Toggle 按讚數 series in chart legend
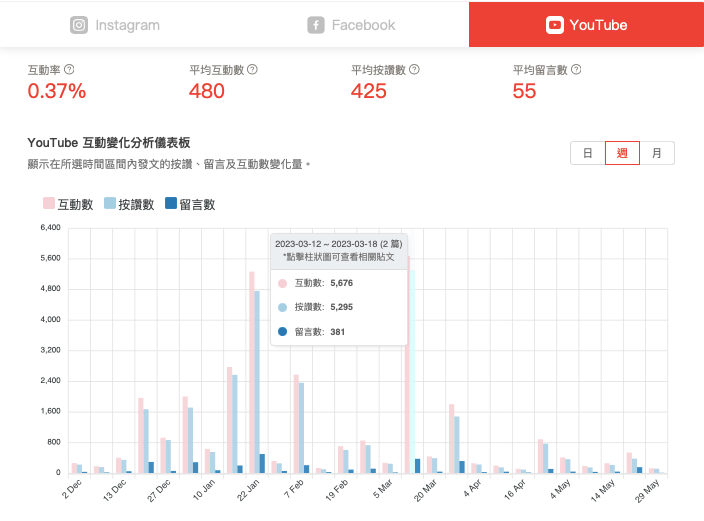 [129, 204]
